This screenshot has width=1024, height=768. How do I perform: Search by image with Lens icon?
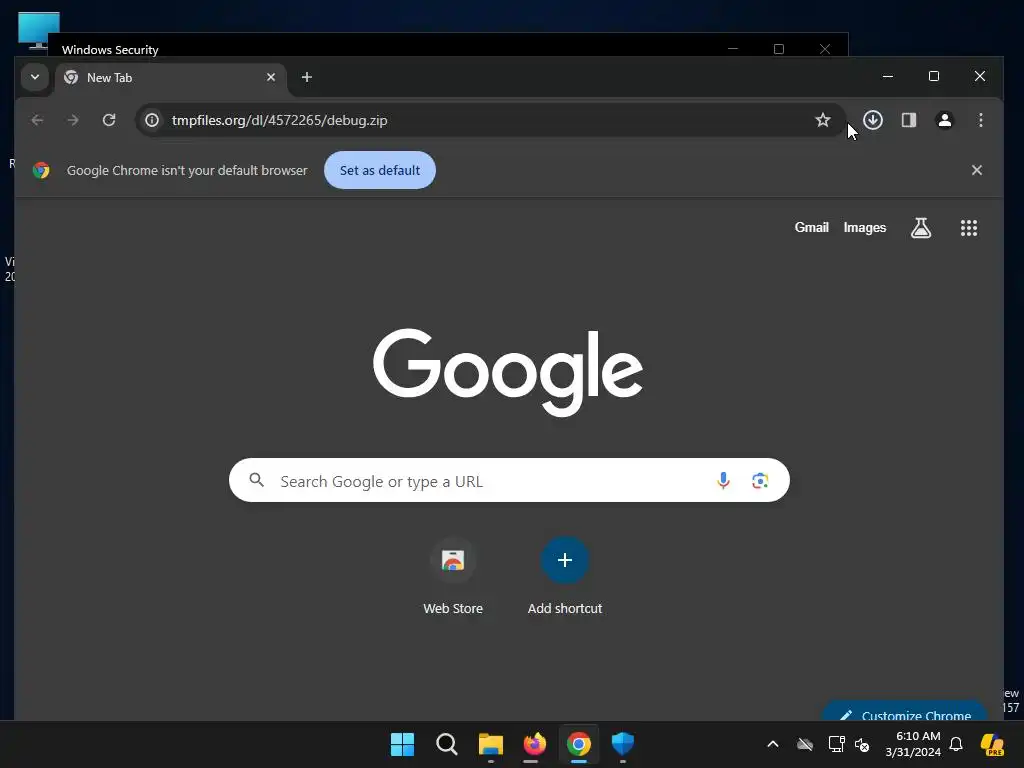click(x=760, y=481)
